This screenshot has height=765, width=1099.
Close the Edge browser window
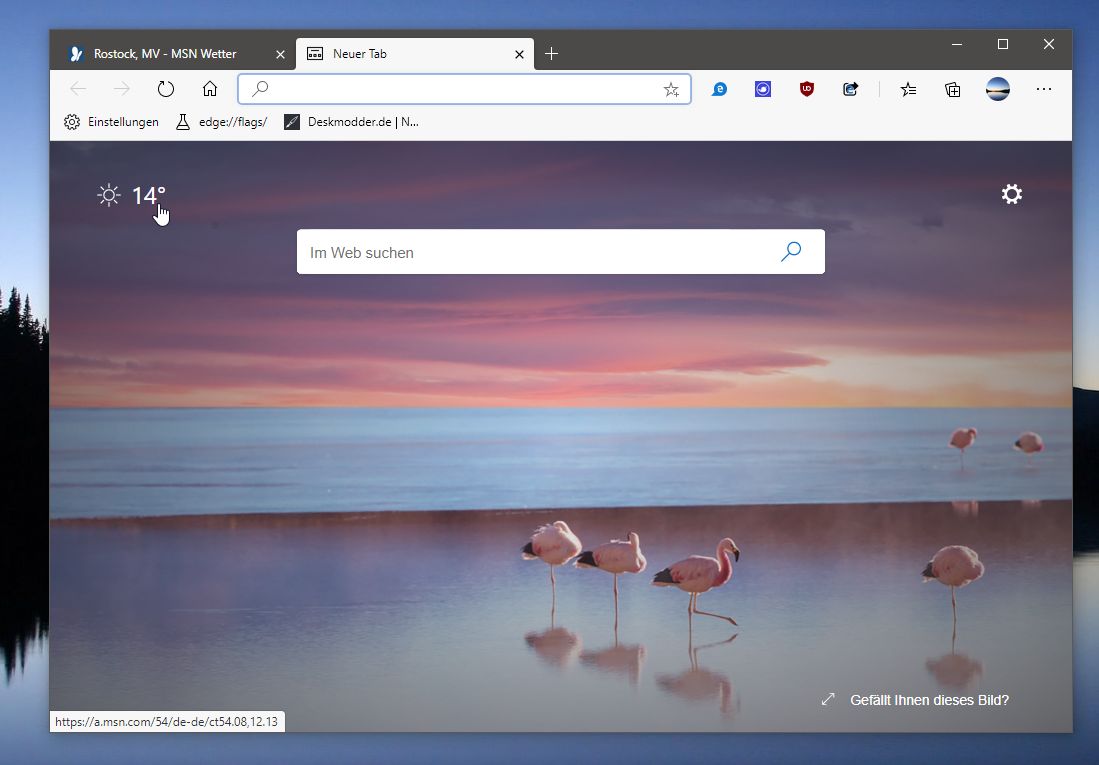pos(1049,44)
